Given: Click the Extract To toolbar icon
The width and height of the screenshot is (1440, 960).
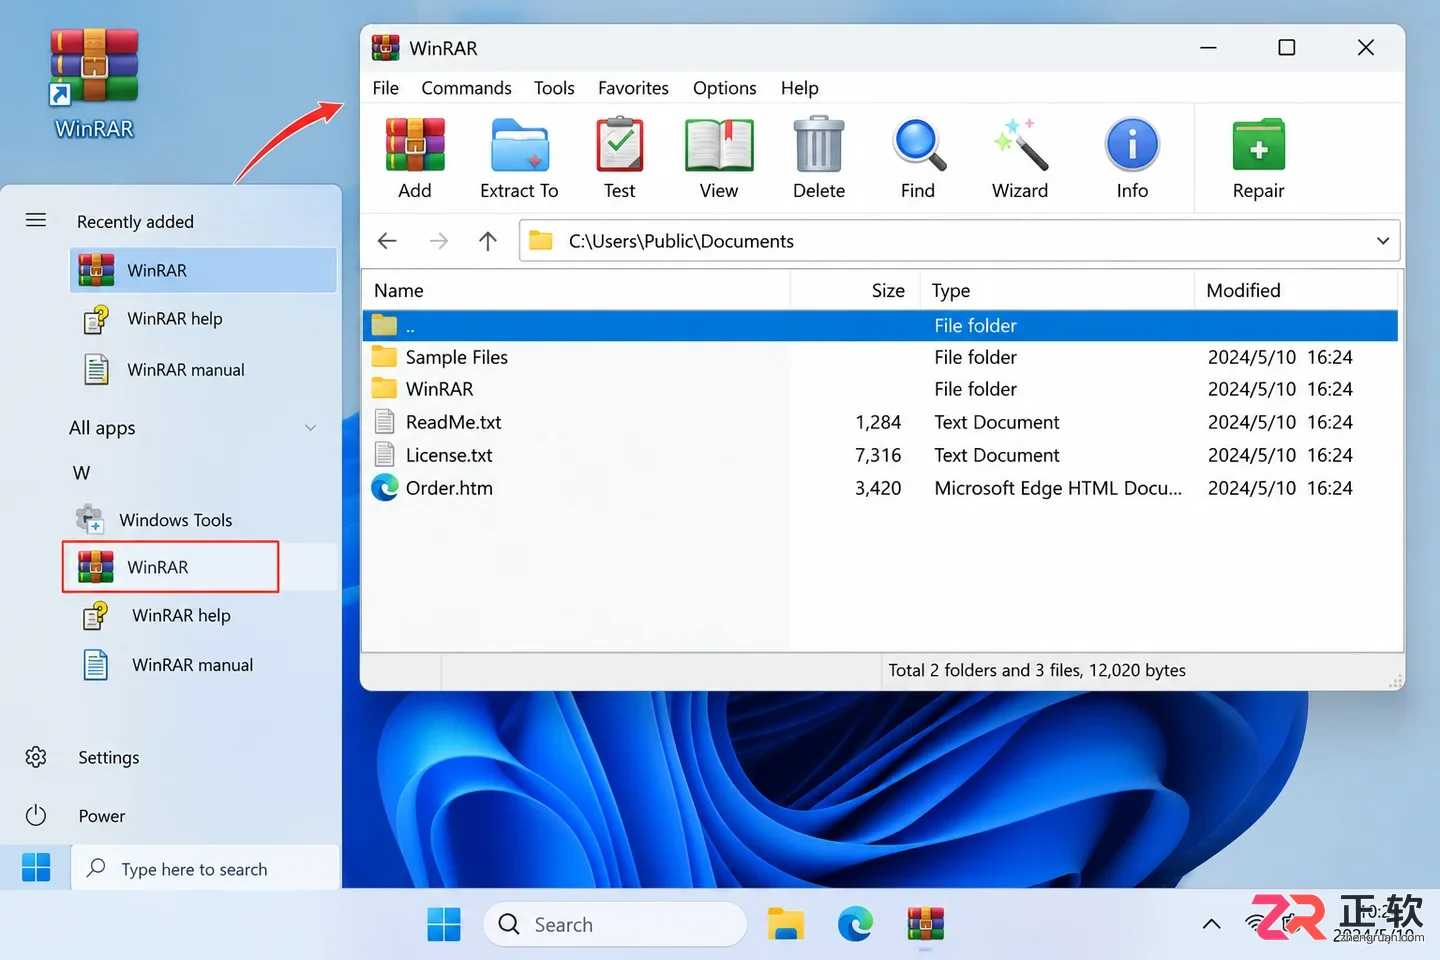Looking at the screenshot, I should [x=519, y=146].
